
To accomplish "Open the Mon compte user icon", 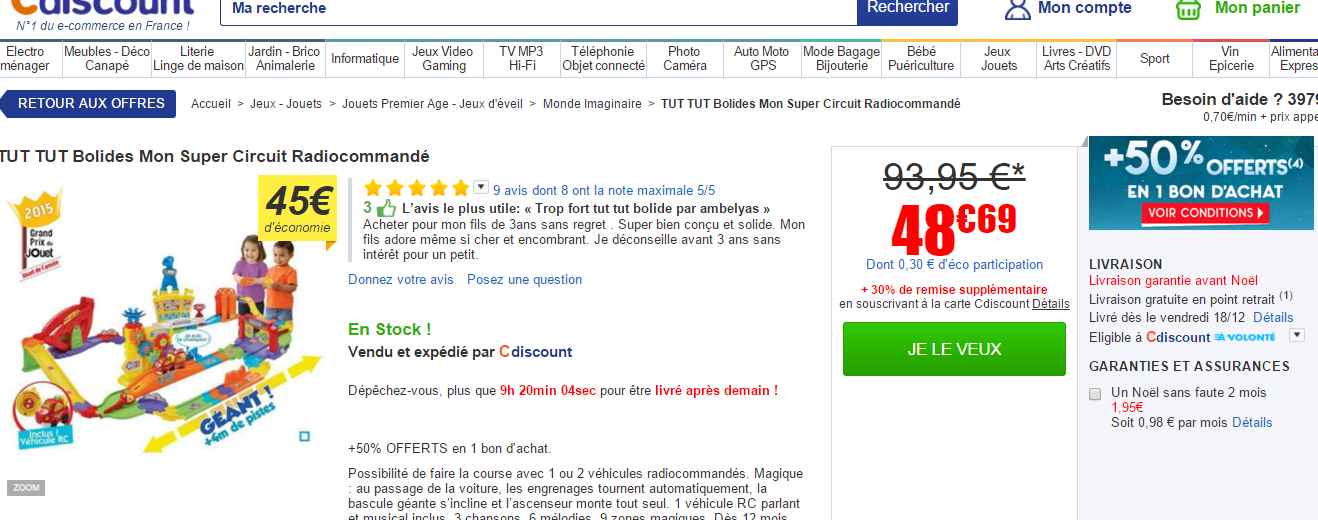I will tap(1017, 9).
